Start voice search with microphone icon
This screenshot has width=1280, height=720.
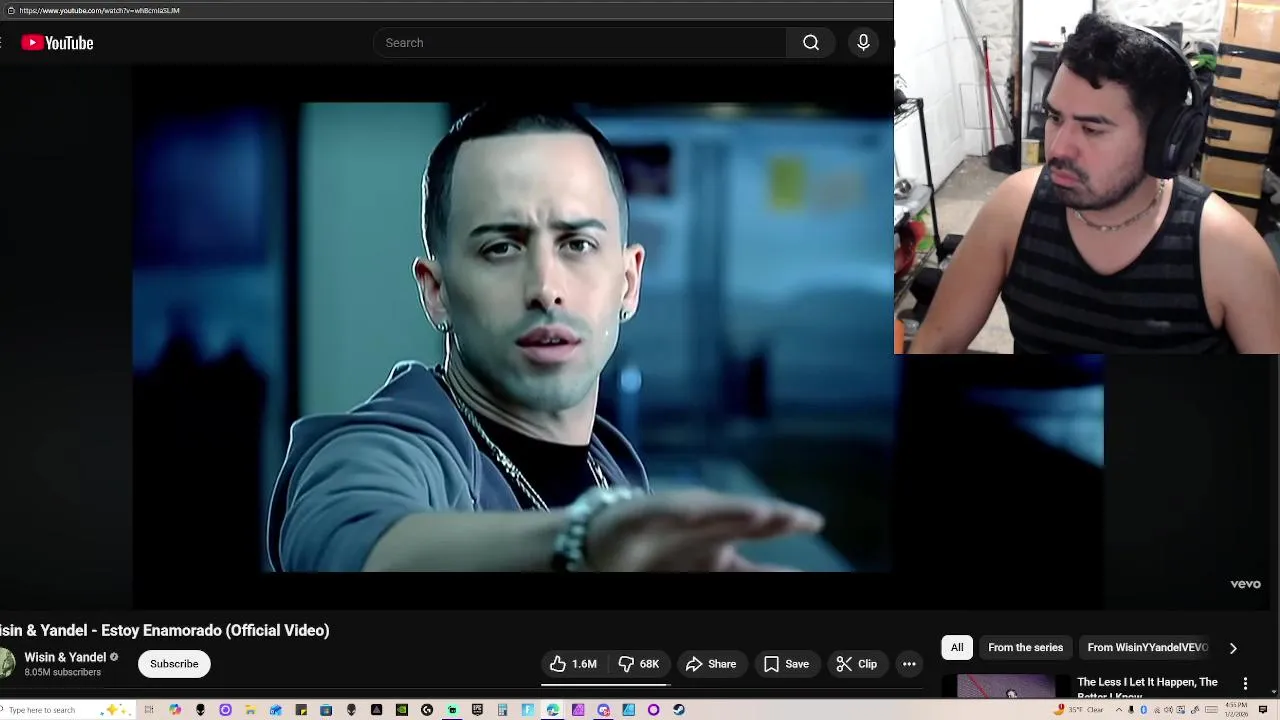pyautogui.click(x=863, y=43)
